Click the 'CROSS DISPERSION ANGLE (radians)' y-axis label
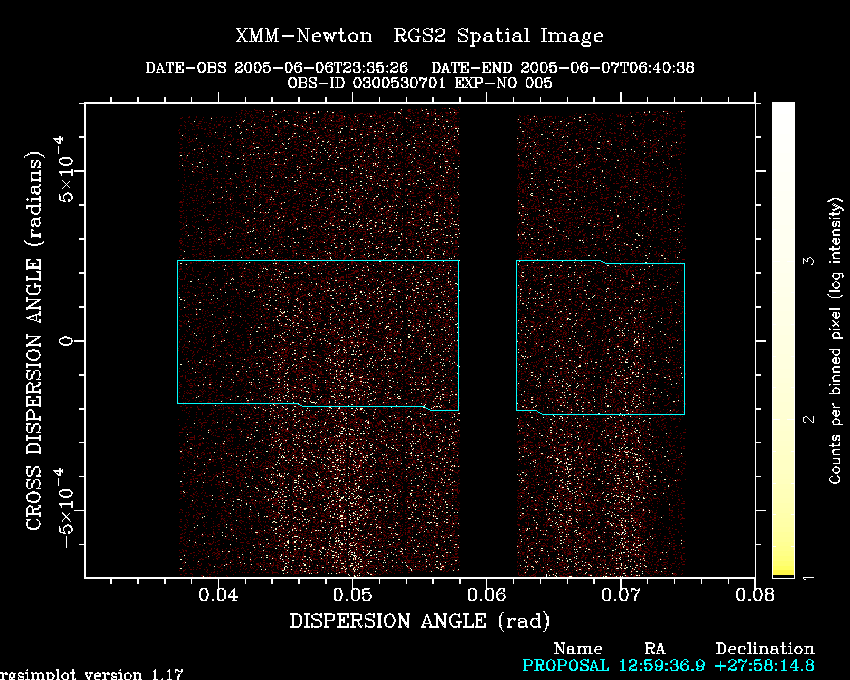 [35, 341]
